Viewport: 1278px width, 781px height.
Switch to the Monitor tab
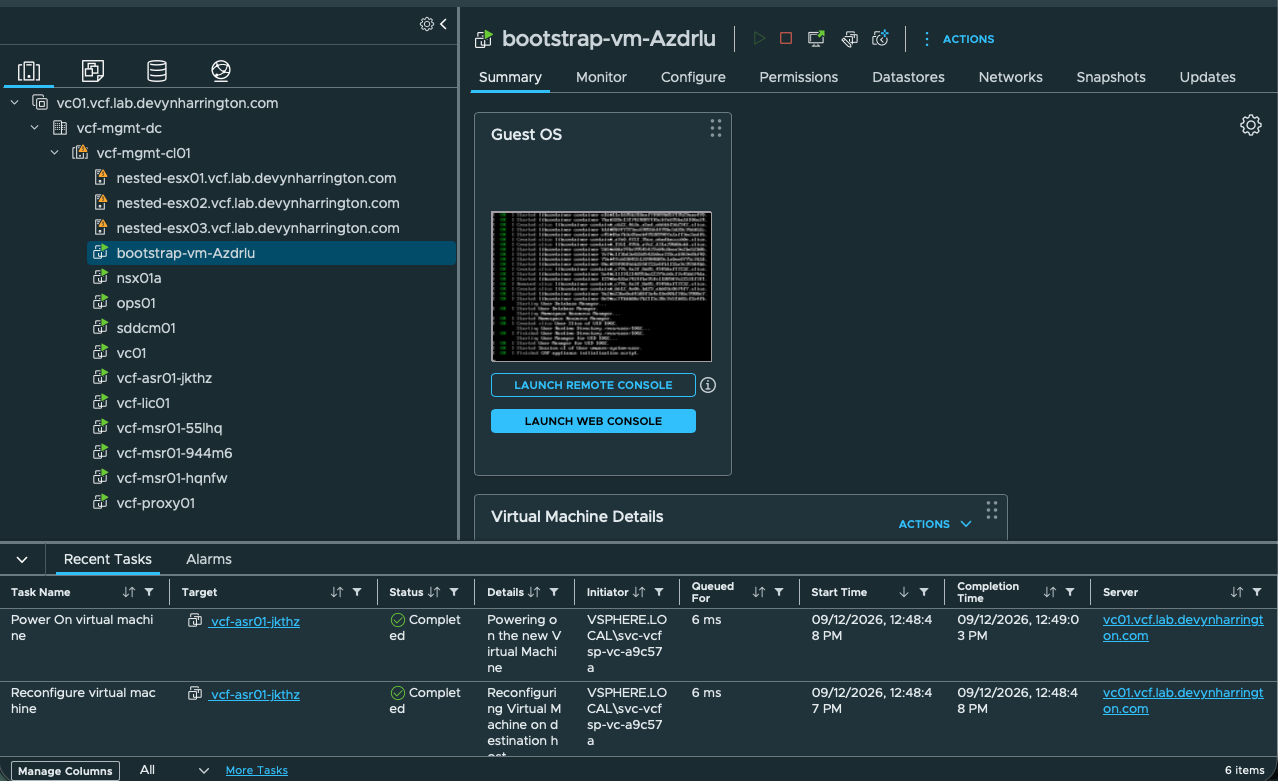601,77
